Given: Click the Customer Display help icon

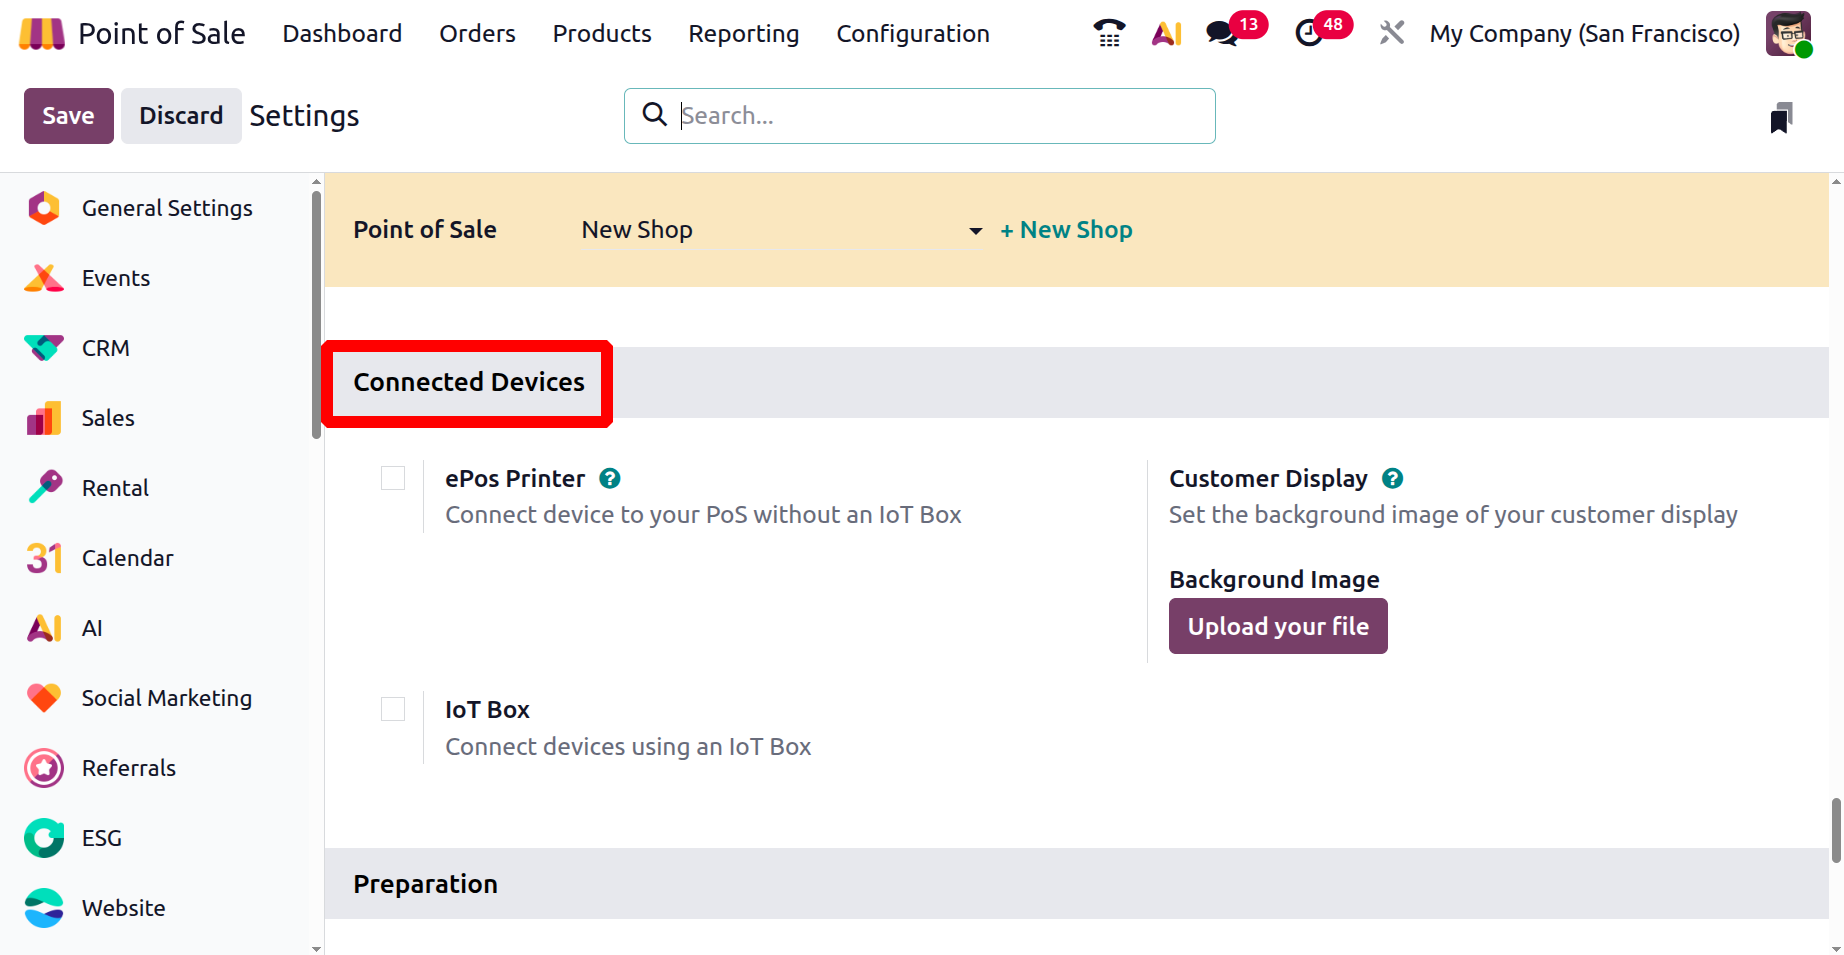Looking at the screenshot, I should pyautogui.click(x=1392, y=479).
